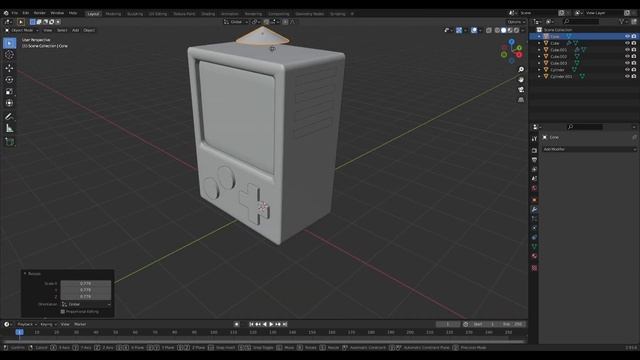The image size is (640, 360).
Task: Open the Object properties tab
Action: 534,200
